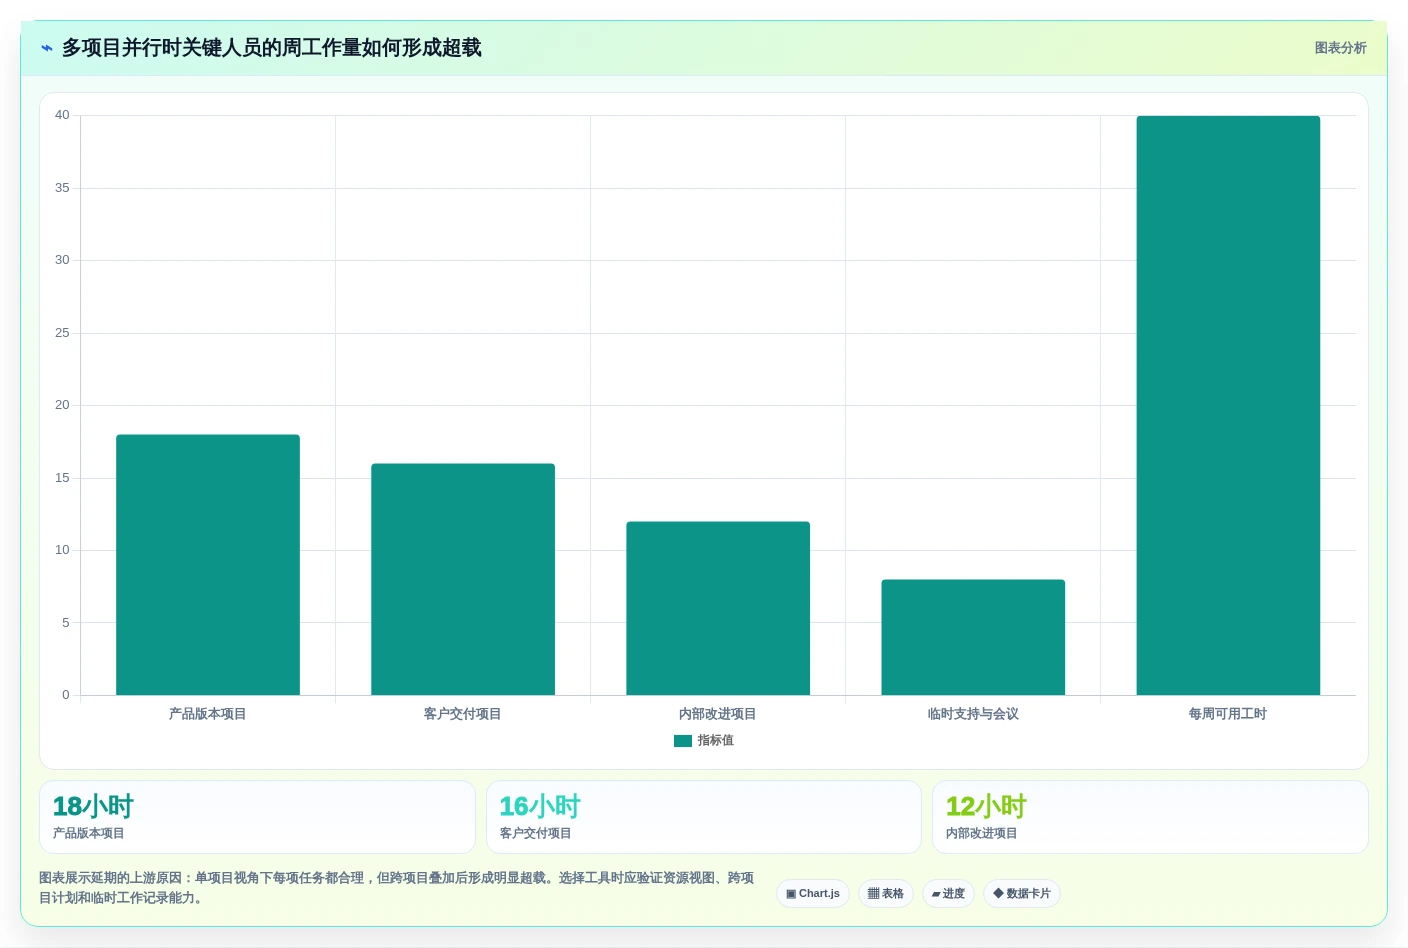The height and width of the screenshot is (948, 1408).
Task: Click the lightning icon beside the title
Action: [47, 48]
